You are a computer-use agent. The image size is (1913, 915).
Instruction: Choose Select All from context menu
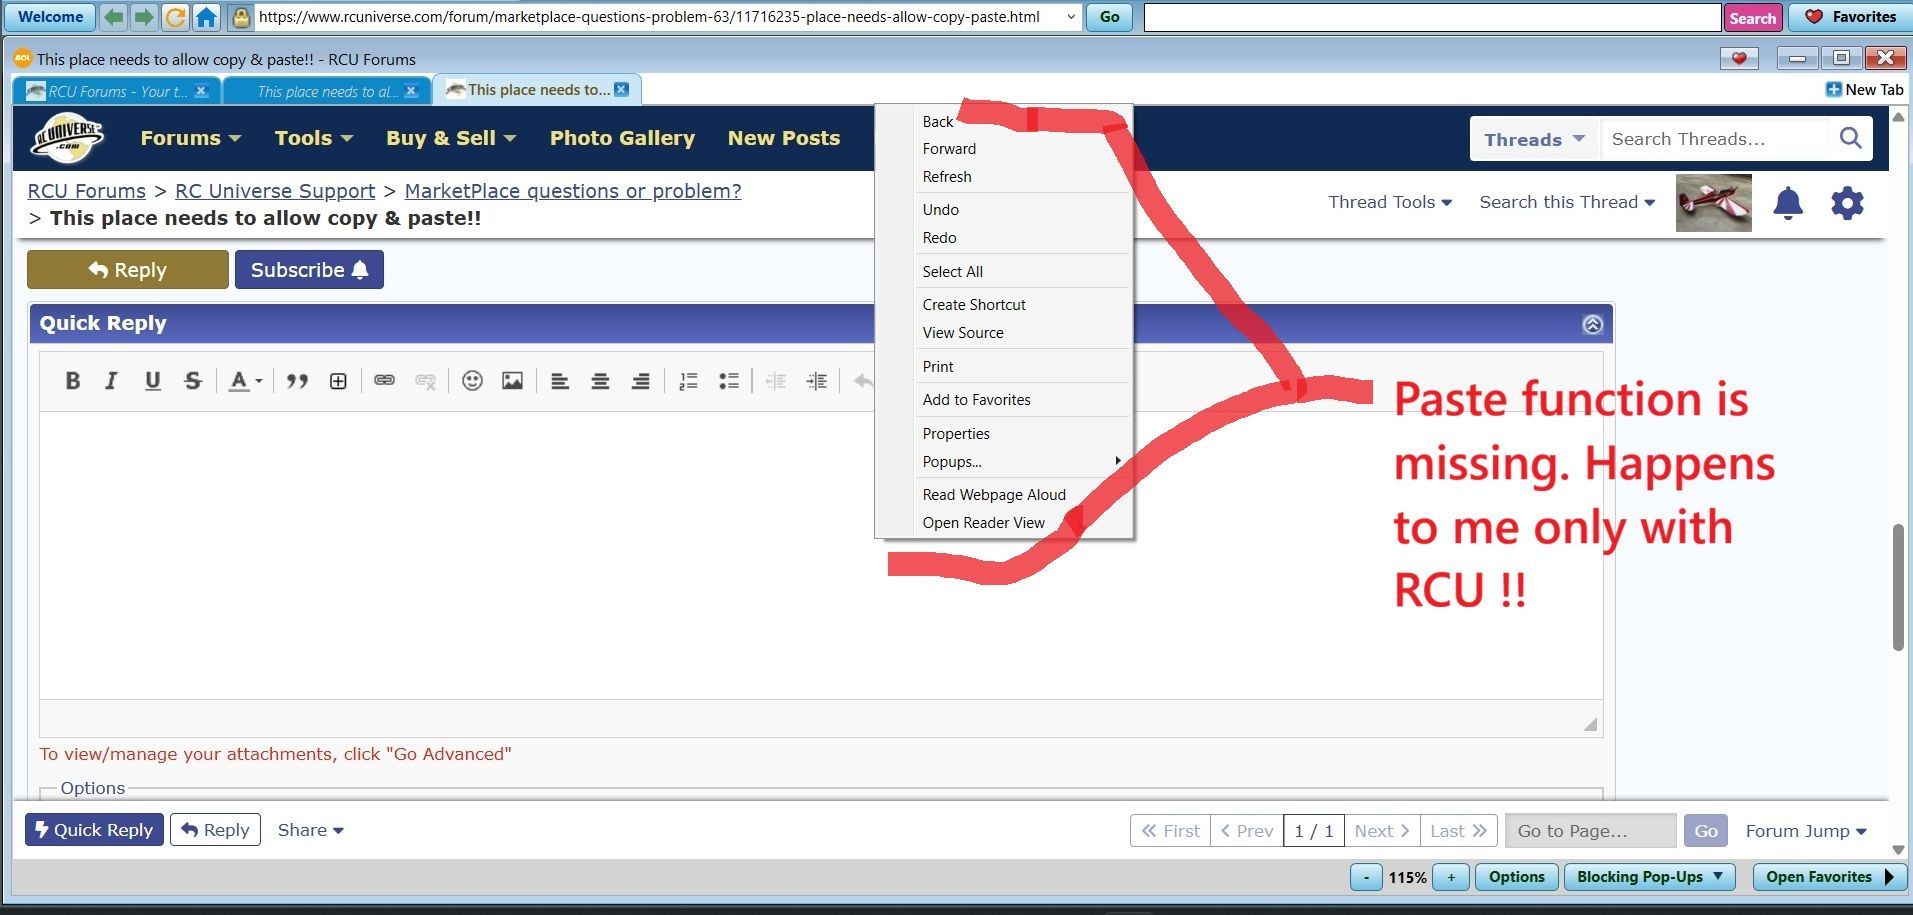point(952,272)
